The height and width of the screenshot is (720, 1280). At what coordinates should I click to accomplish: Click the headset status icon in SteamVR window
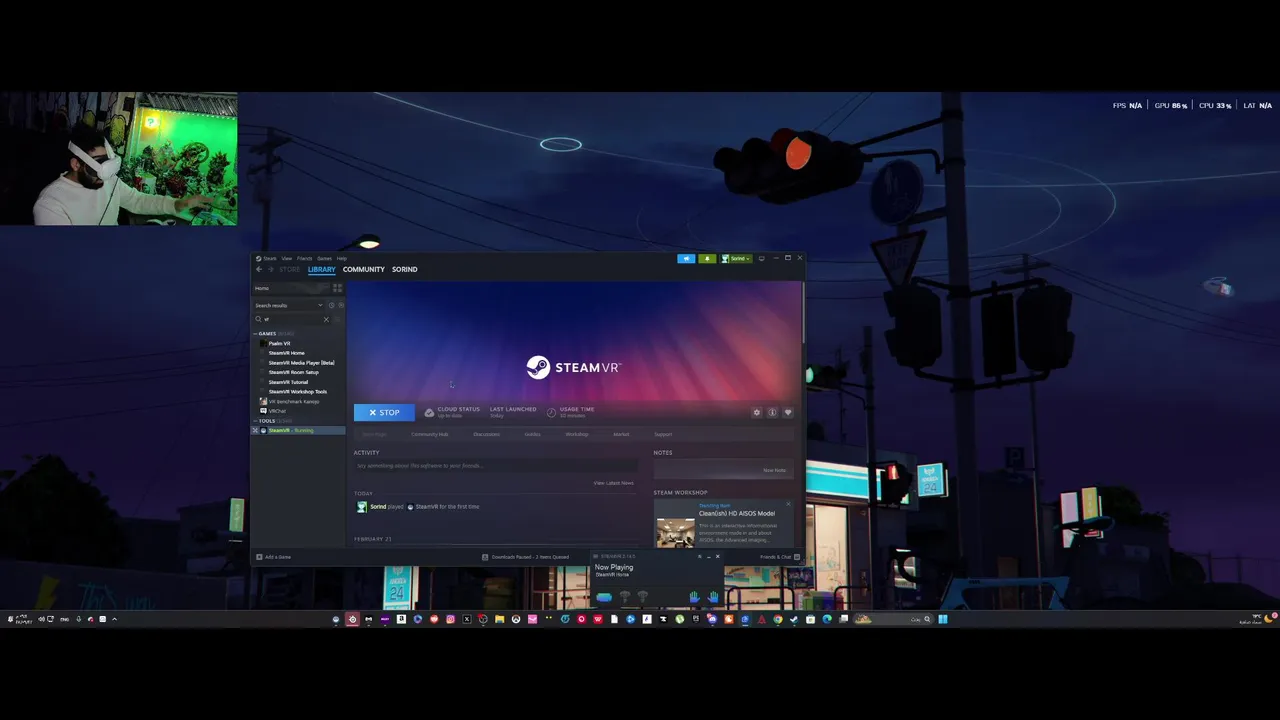pyautogui.click(x=604, y=597)
